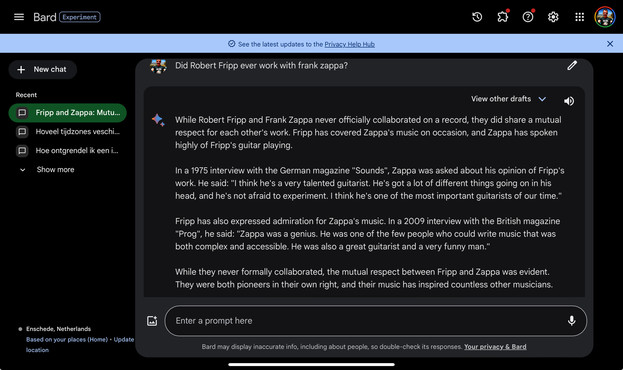This screenshot has width=623, height=370.
Task: Open the Hoe ontgrendel ik een chat
Action: point(68,151)
